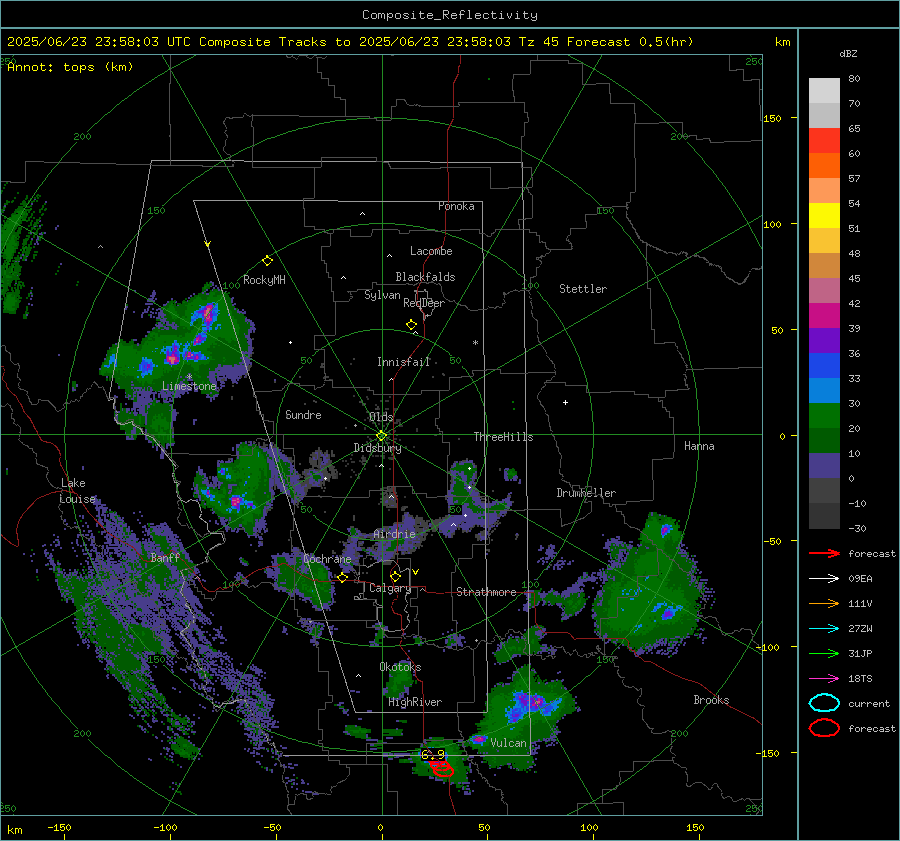Screen dimensions: 900x841
Task: Click the Ponoka label
Action: [456, 206]
